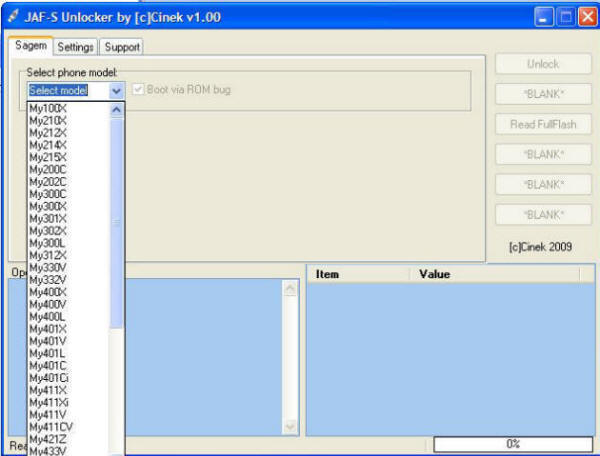Click the Item column header
Screen dimensions: 600x456
pyautogui.click(x=359, y=274)
